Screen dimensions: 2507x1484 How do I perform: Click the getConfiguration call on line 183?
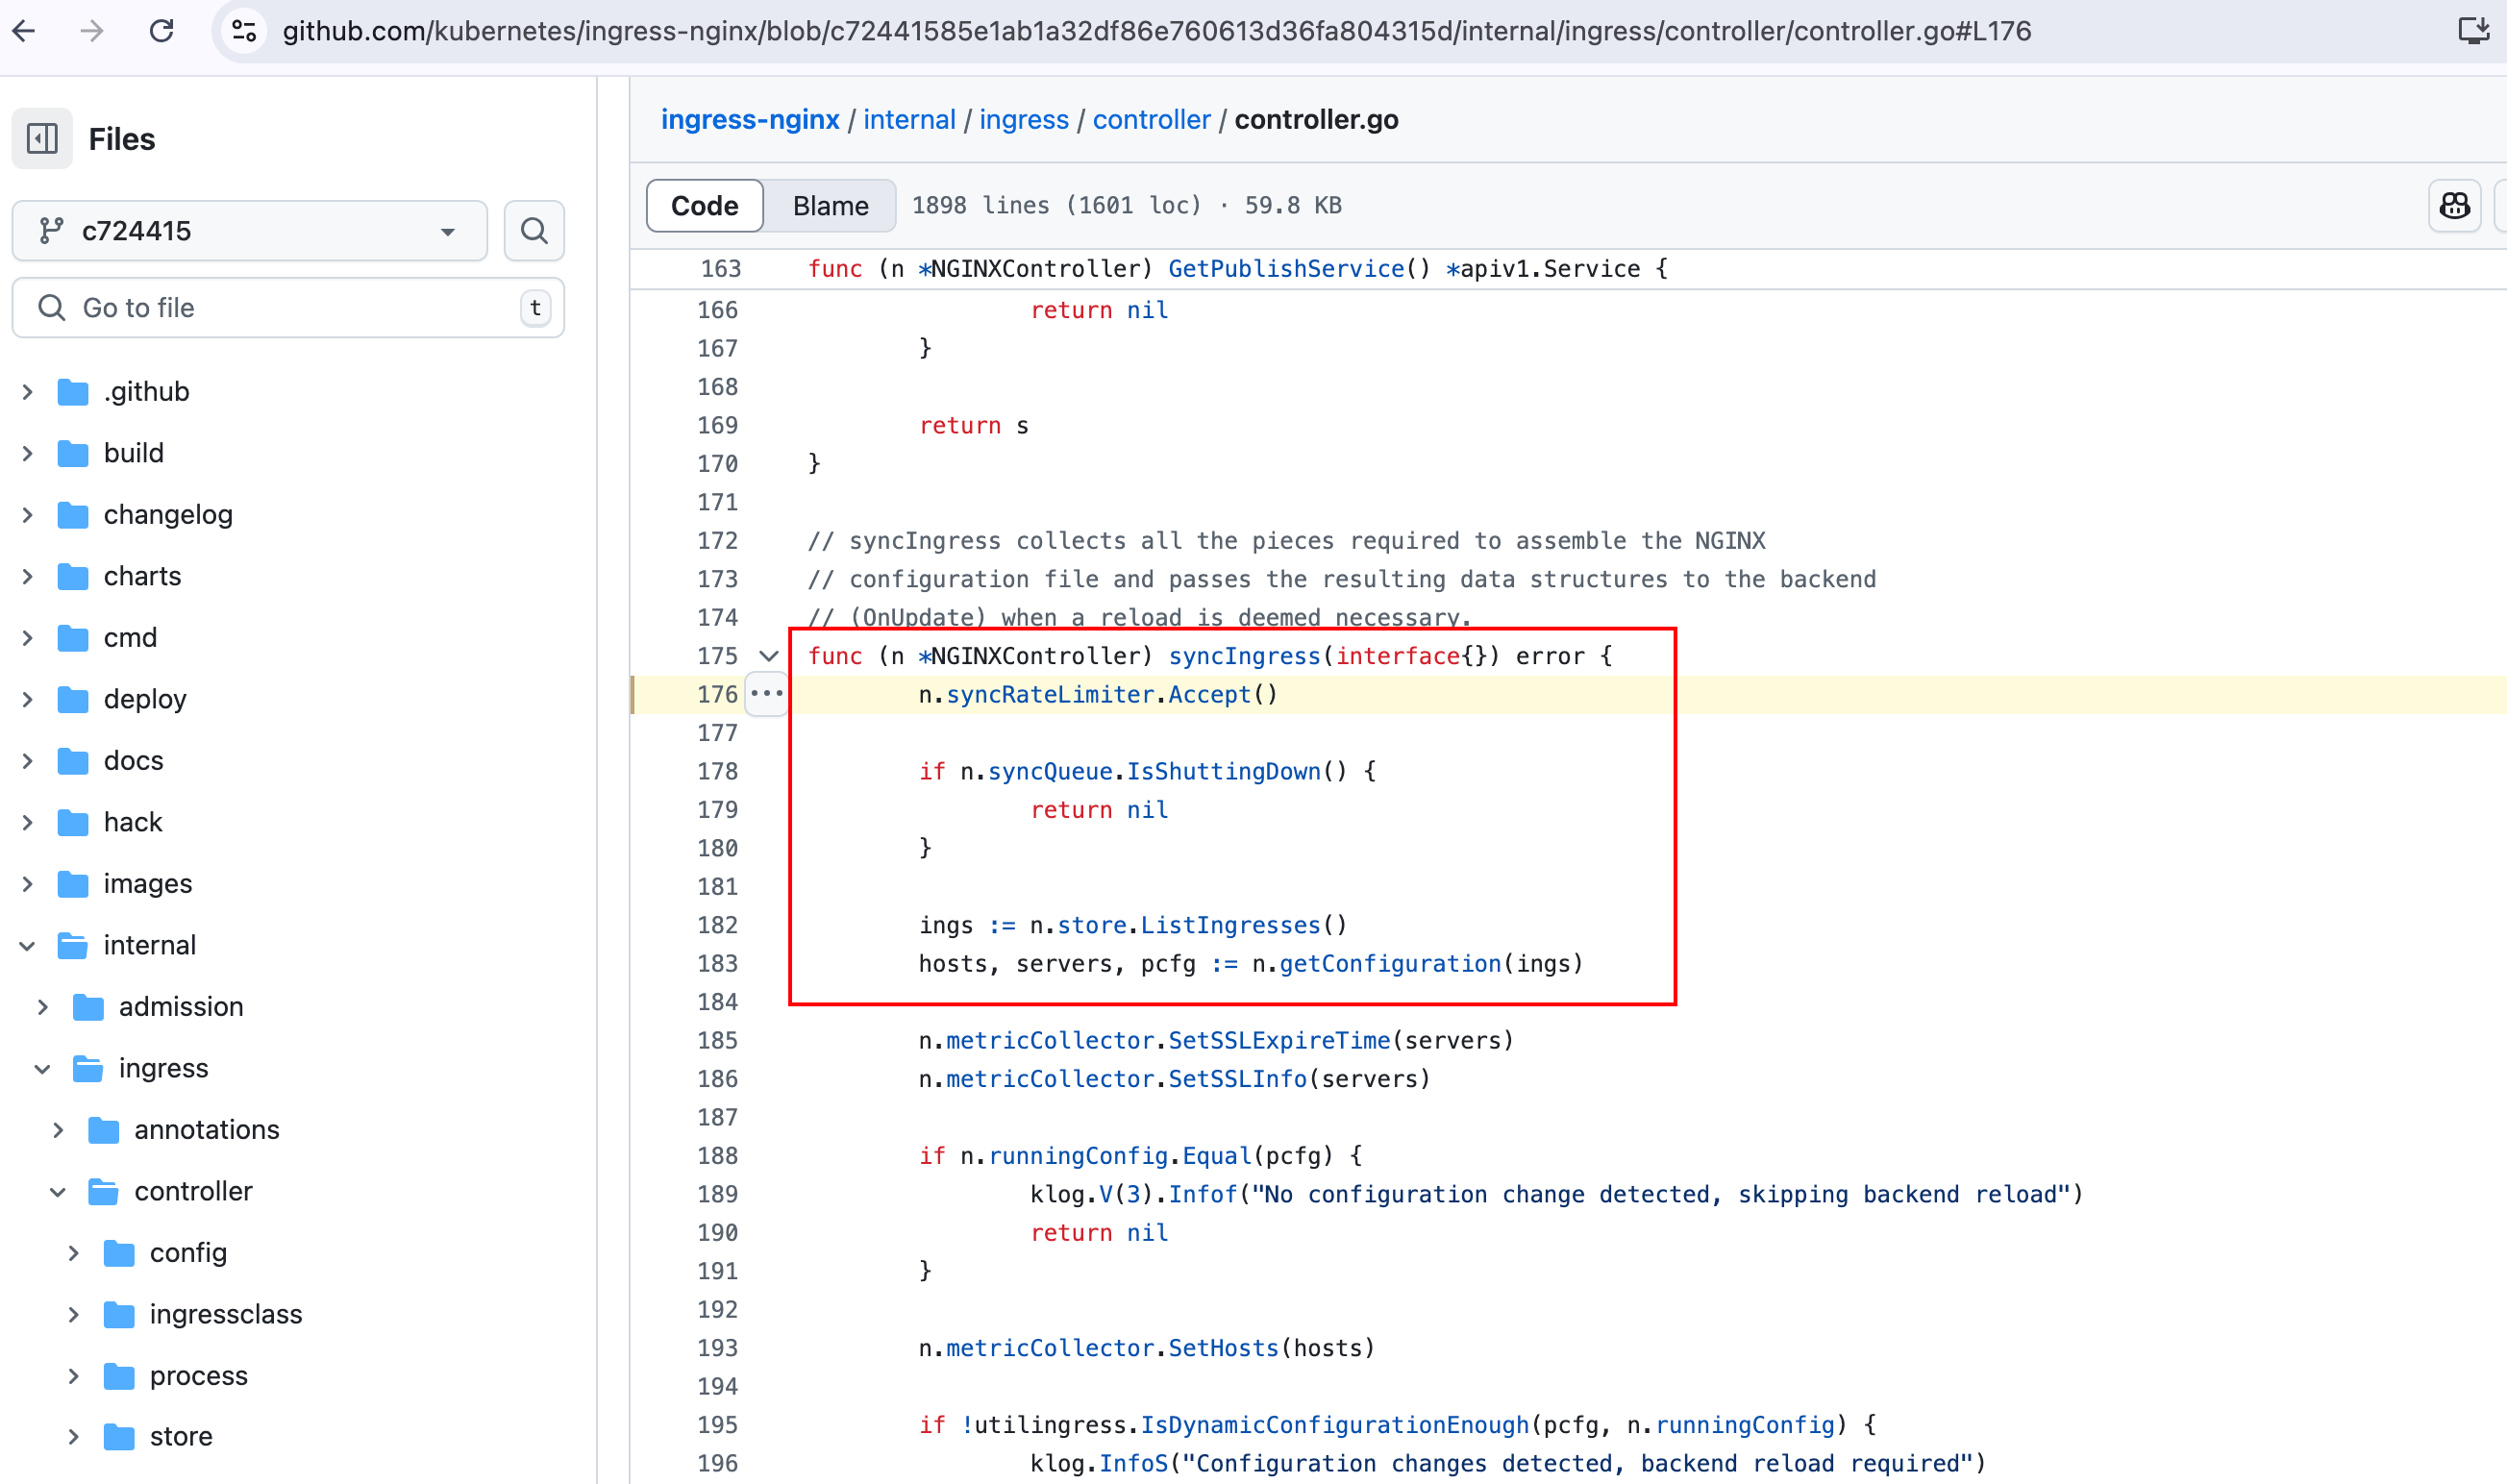click(x=1390, y=964)
